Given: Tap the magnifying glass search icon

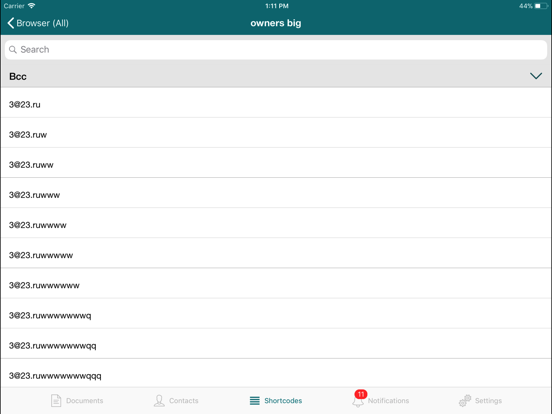Looking at the screenshot, I should (x=13, y=50).
